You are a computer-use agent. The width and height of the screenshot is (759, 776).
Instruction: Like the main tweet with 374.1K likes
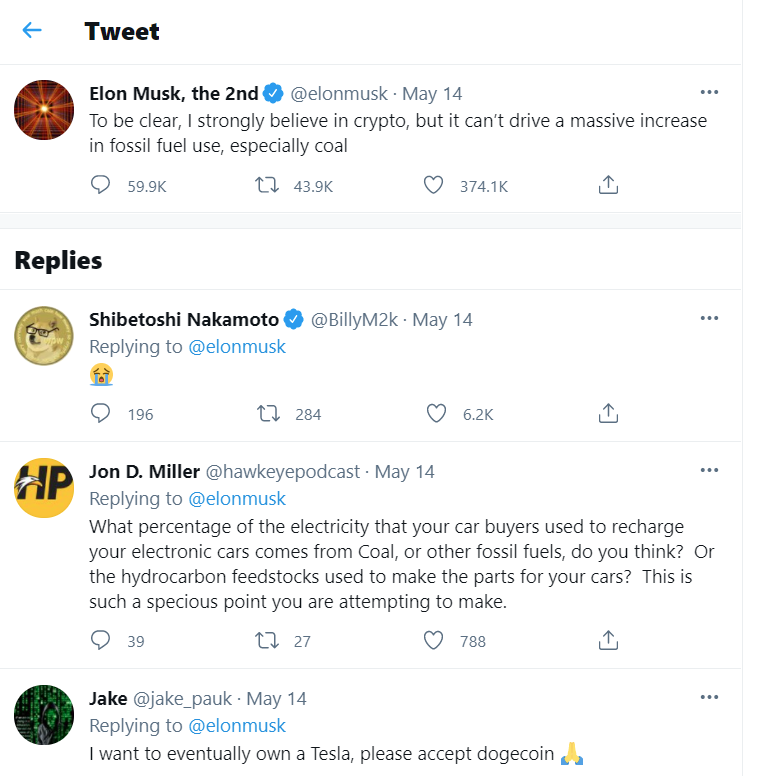coord(433,185)
